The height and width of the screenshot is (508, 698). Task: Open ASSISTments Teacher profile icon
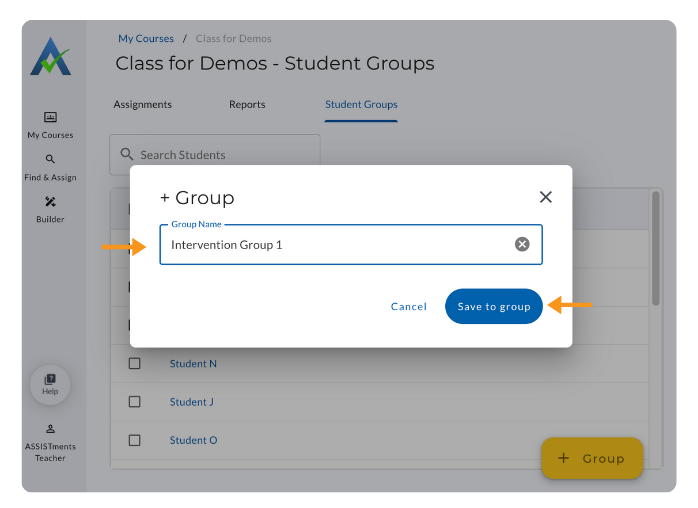[x=50, y=429]
